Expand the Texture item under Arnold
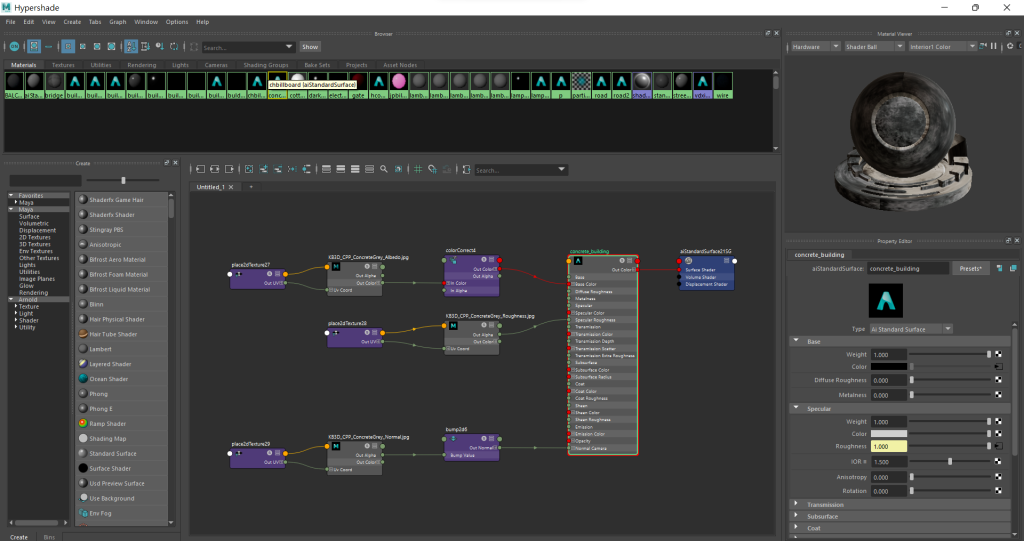 [16, 306]
